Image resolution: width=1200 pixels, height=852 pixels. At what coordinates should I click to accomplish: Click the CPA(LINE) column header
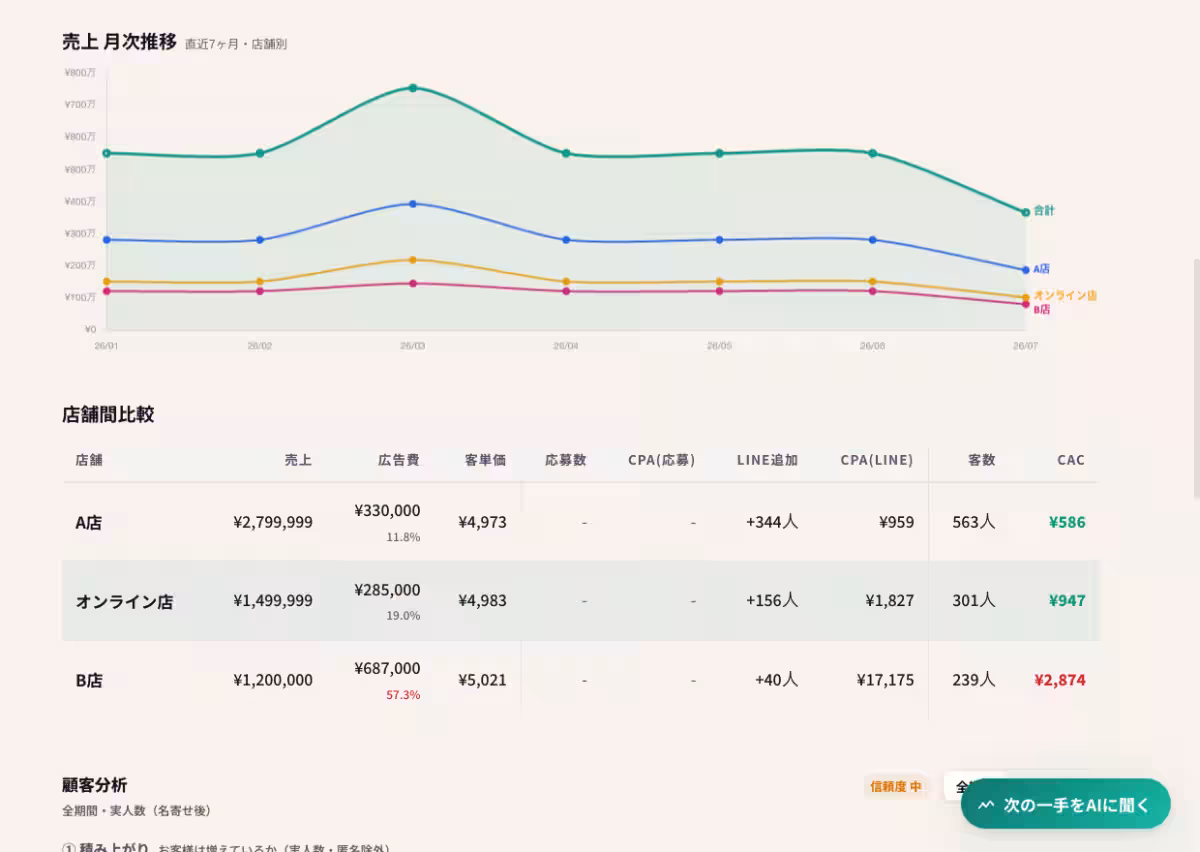point(877,460)
